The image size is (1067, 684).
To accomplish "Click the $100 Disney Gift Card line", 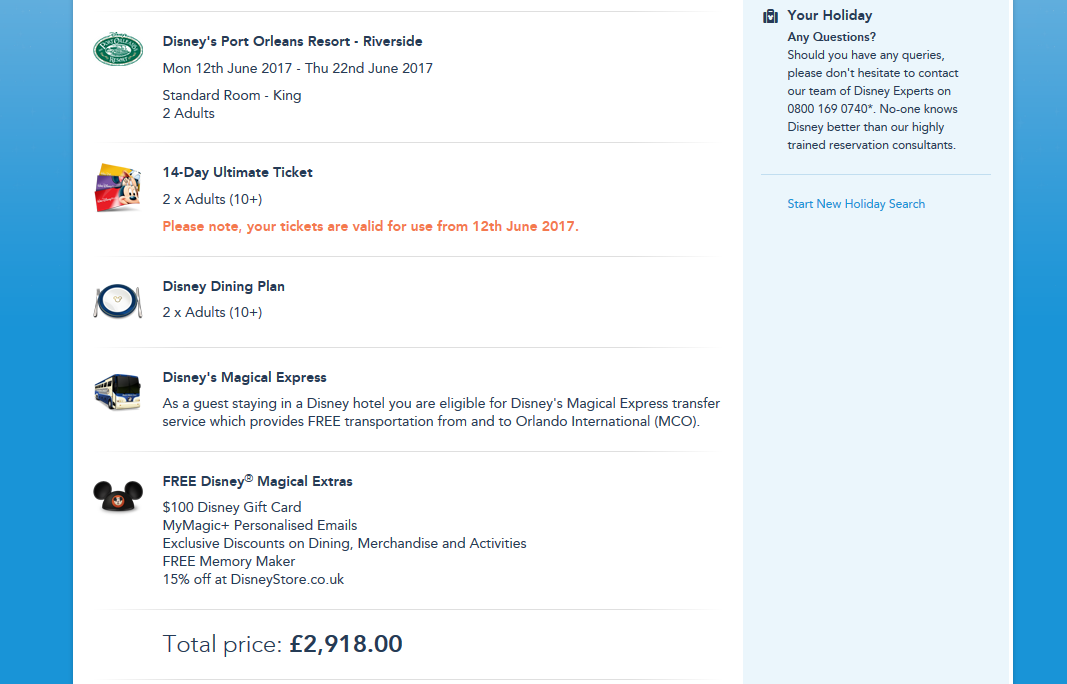I will pos(232,507).
